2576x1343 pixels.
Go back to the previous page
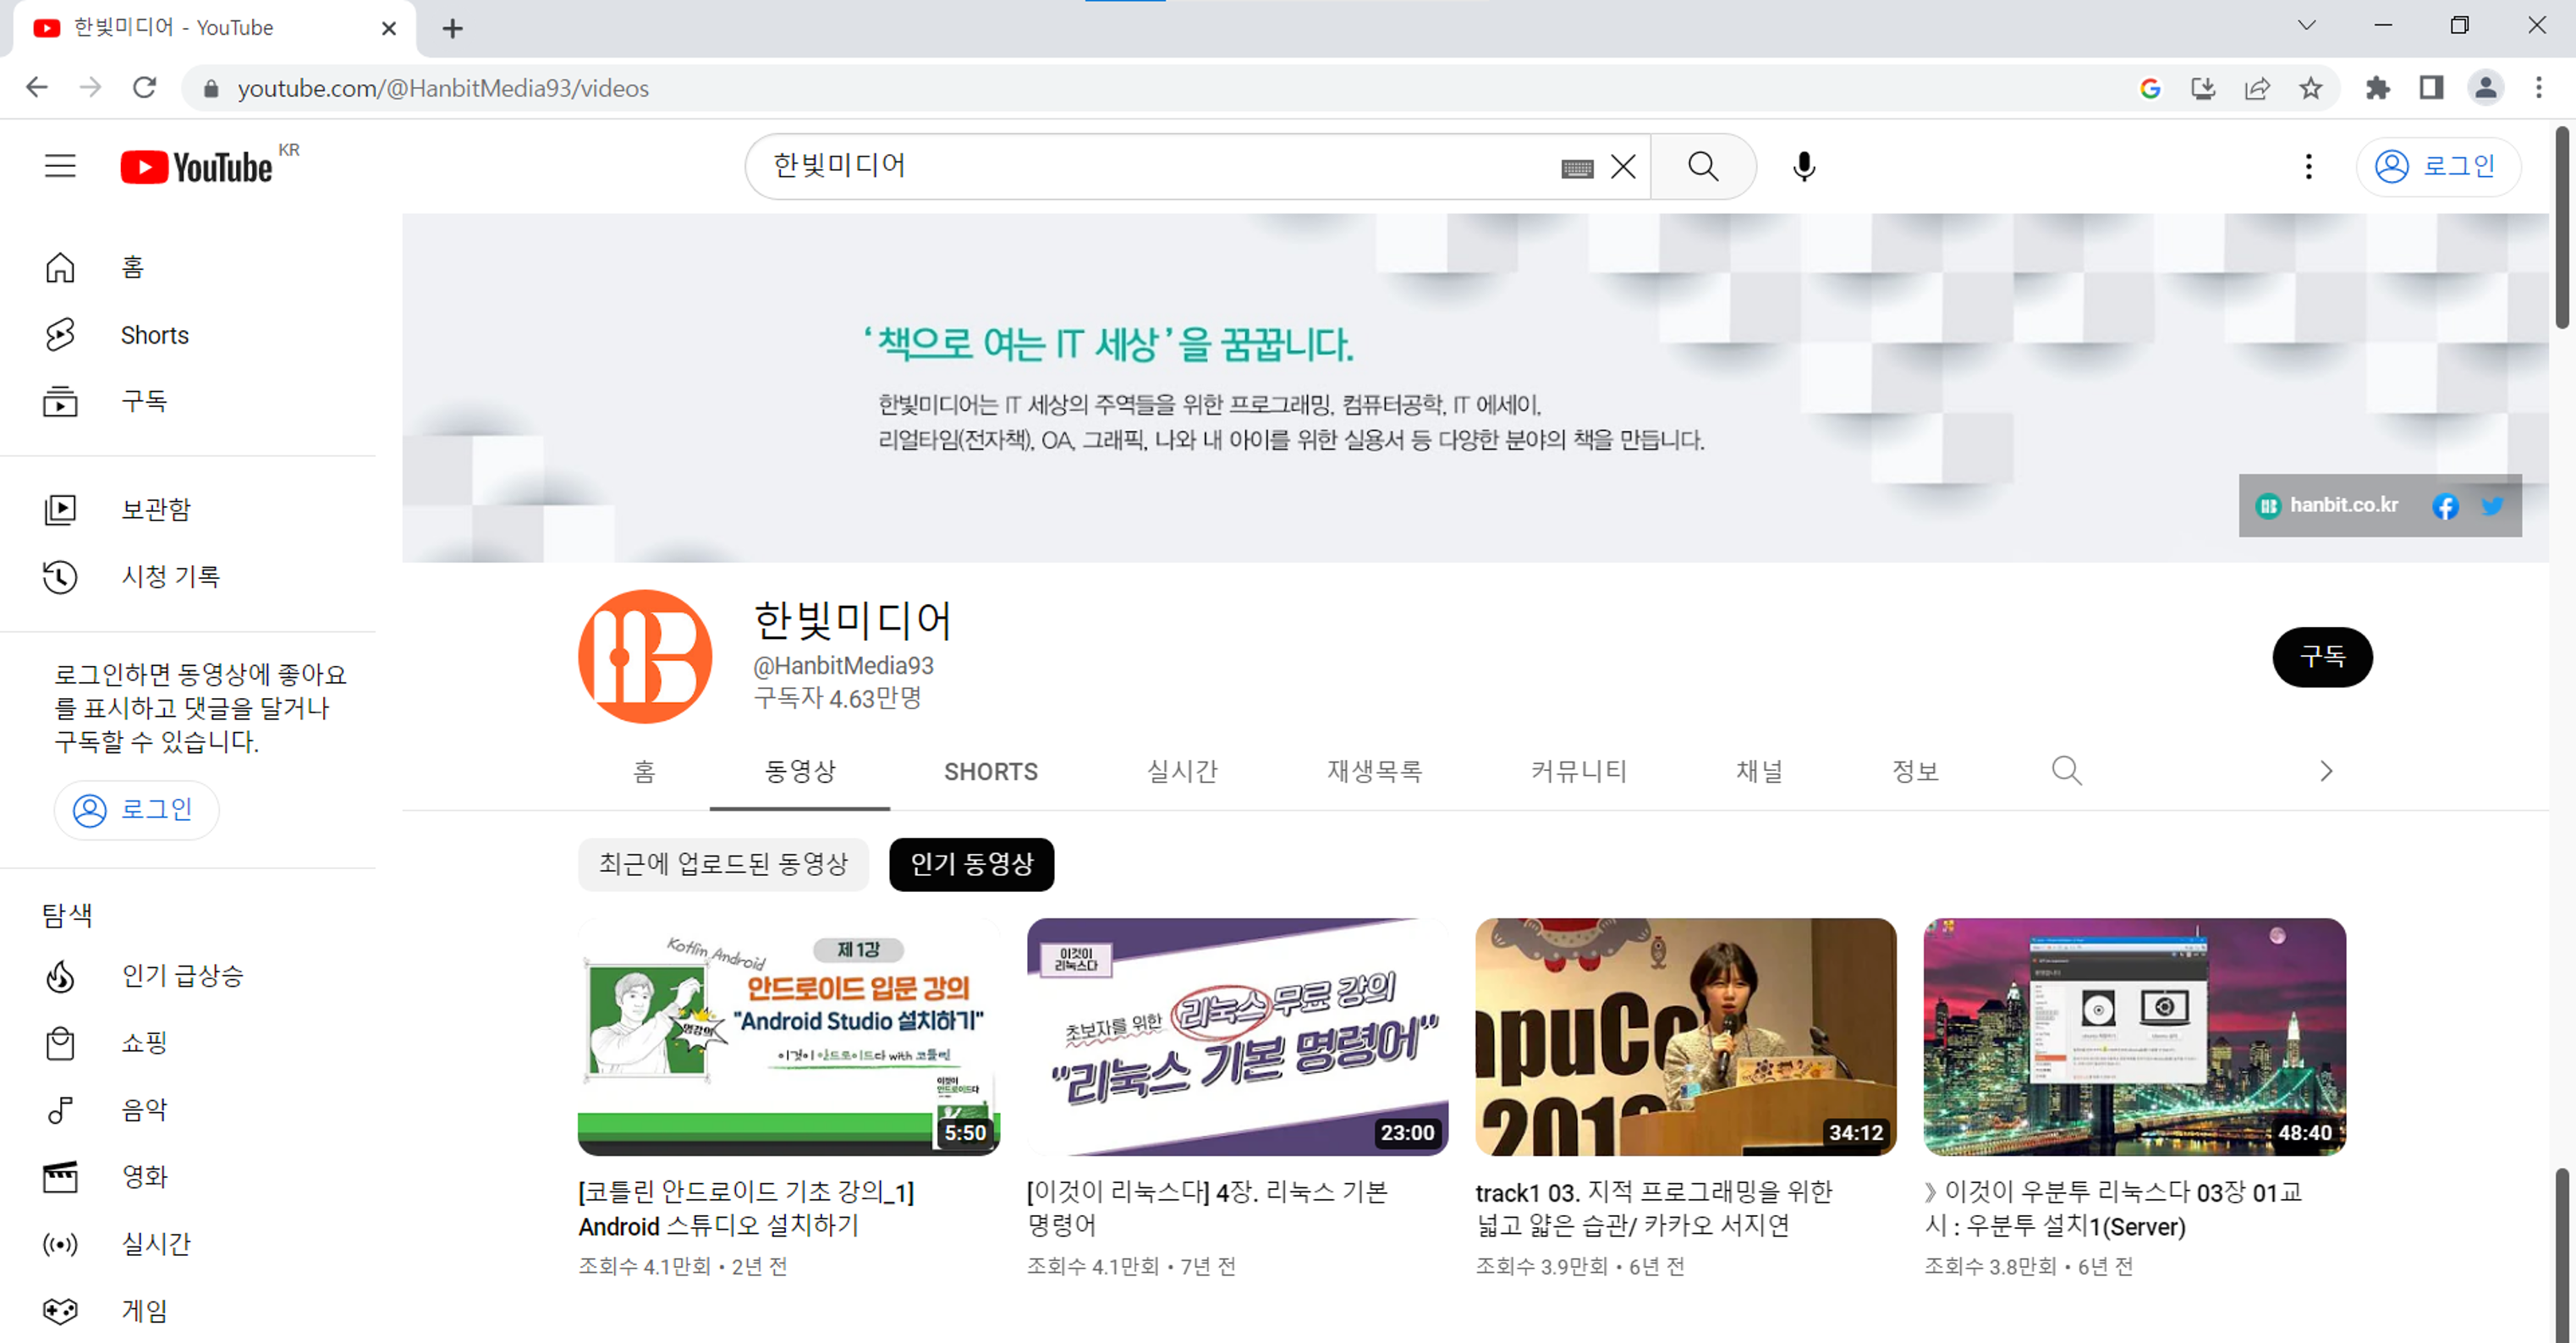[37, 88]
